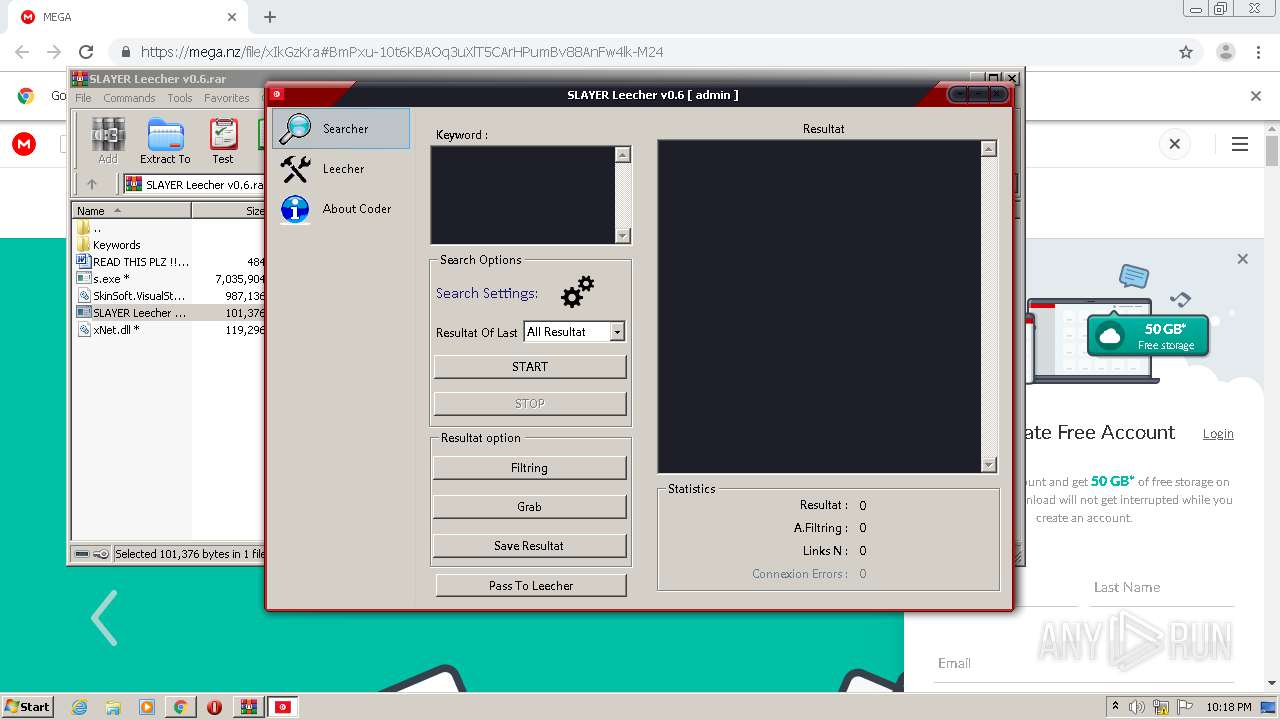Dismiss MEGA top bar with X icon
The width and height of the screenshot is (1280, 720).
[x=1175, y=144]
